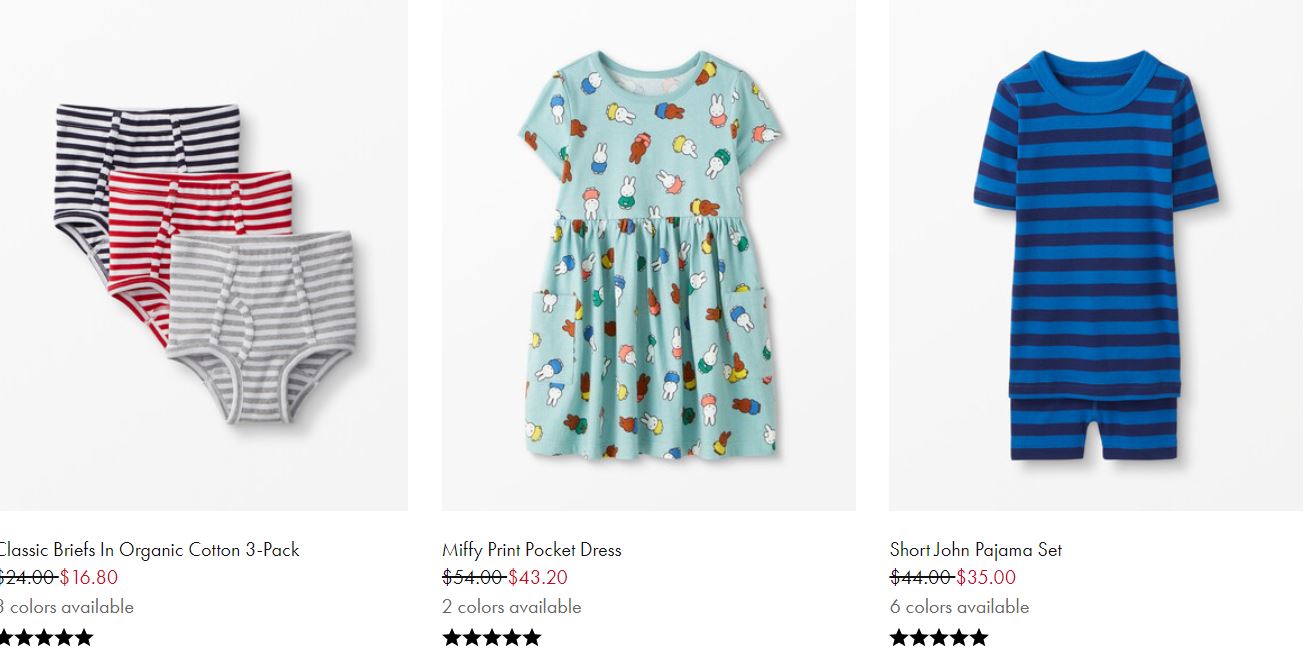Click the star rating under Classic Briefs

pos(46,637)
